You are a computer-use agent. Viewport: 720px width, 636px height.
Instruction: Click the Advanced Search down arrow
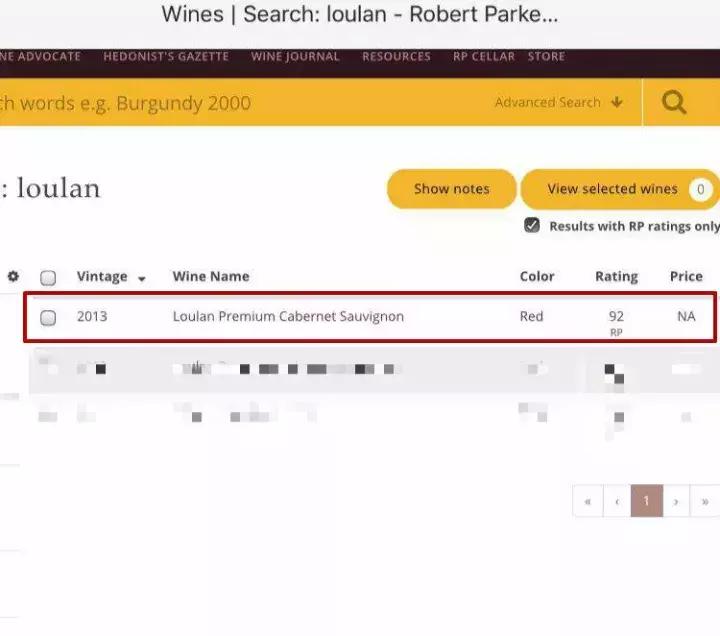617,102
